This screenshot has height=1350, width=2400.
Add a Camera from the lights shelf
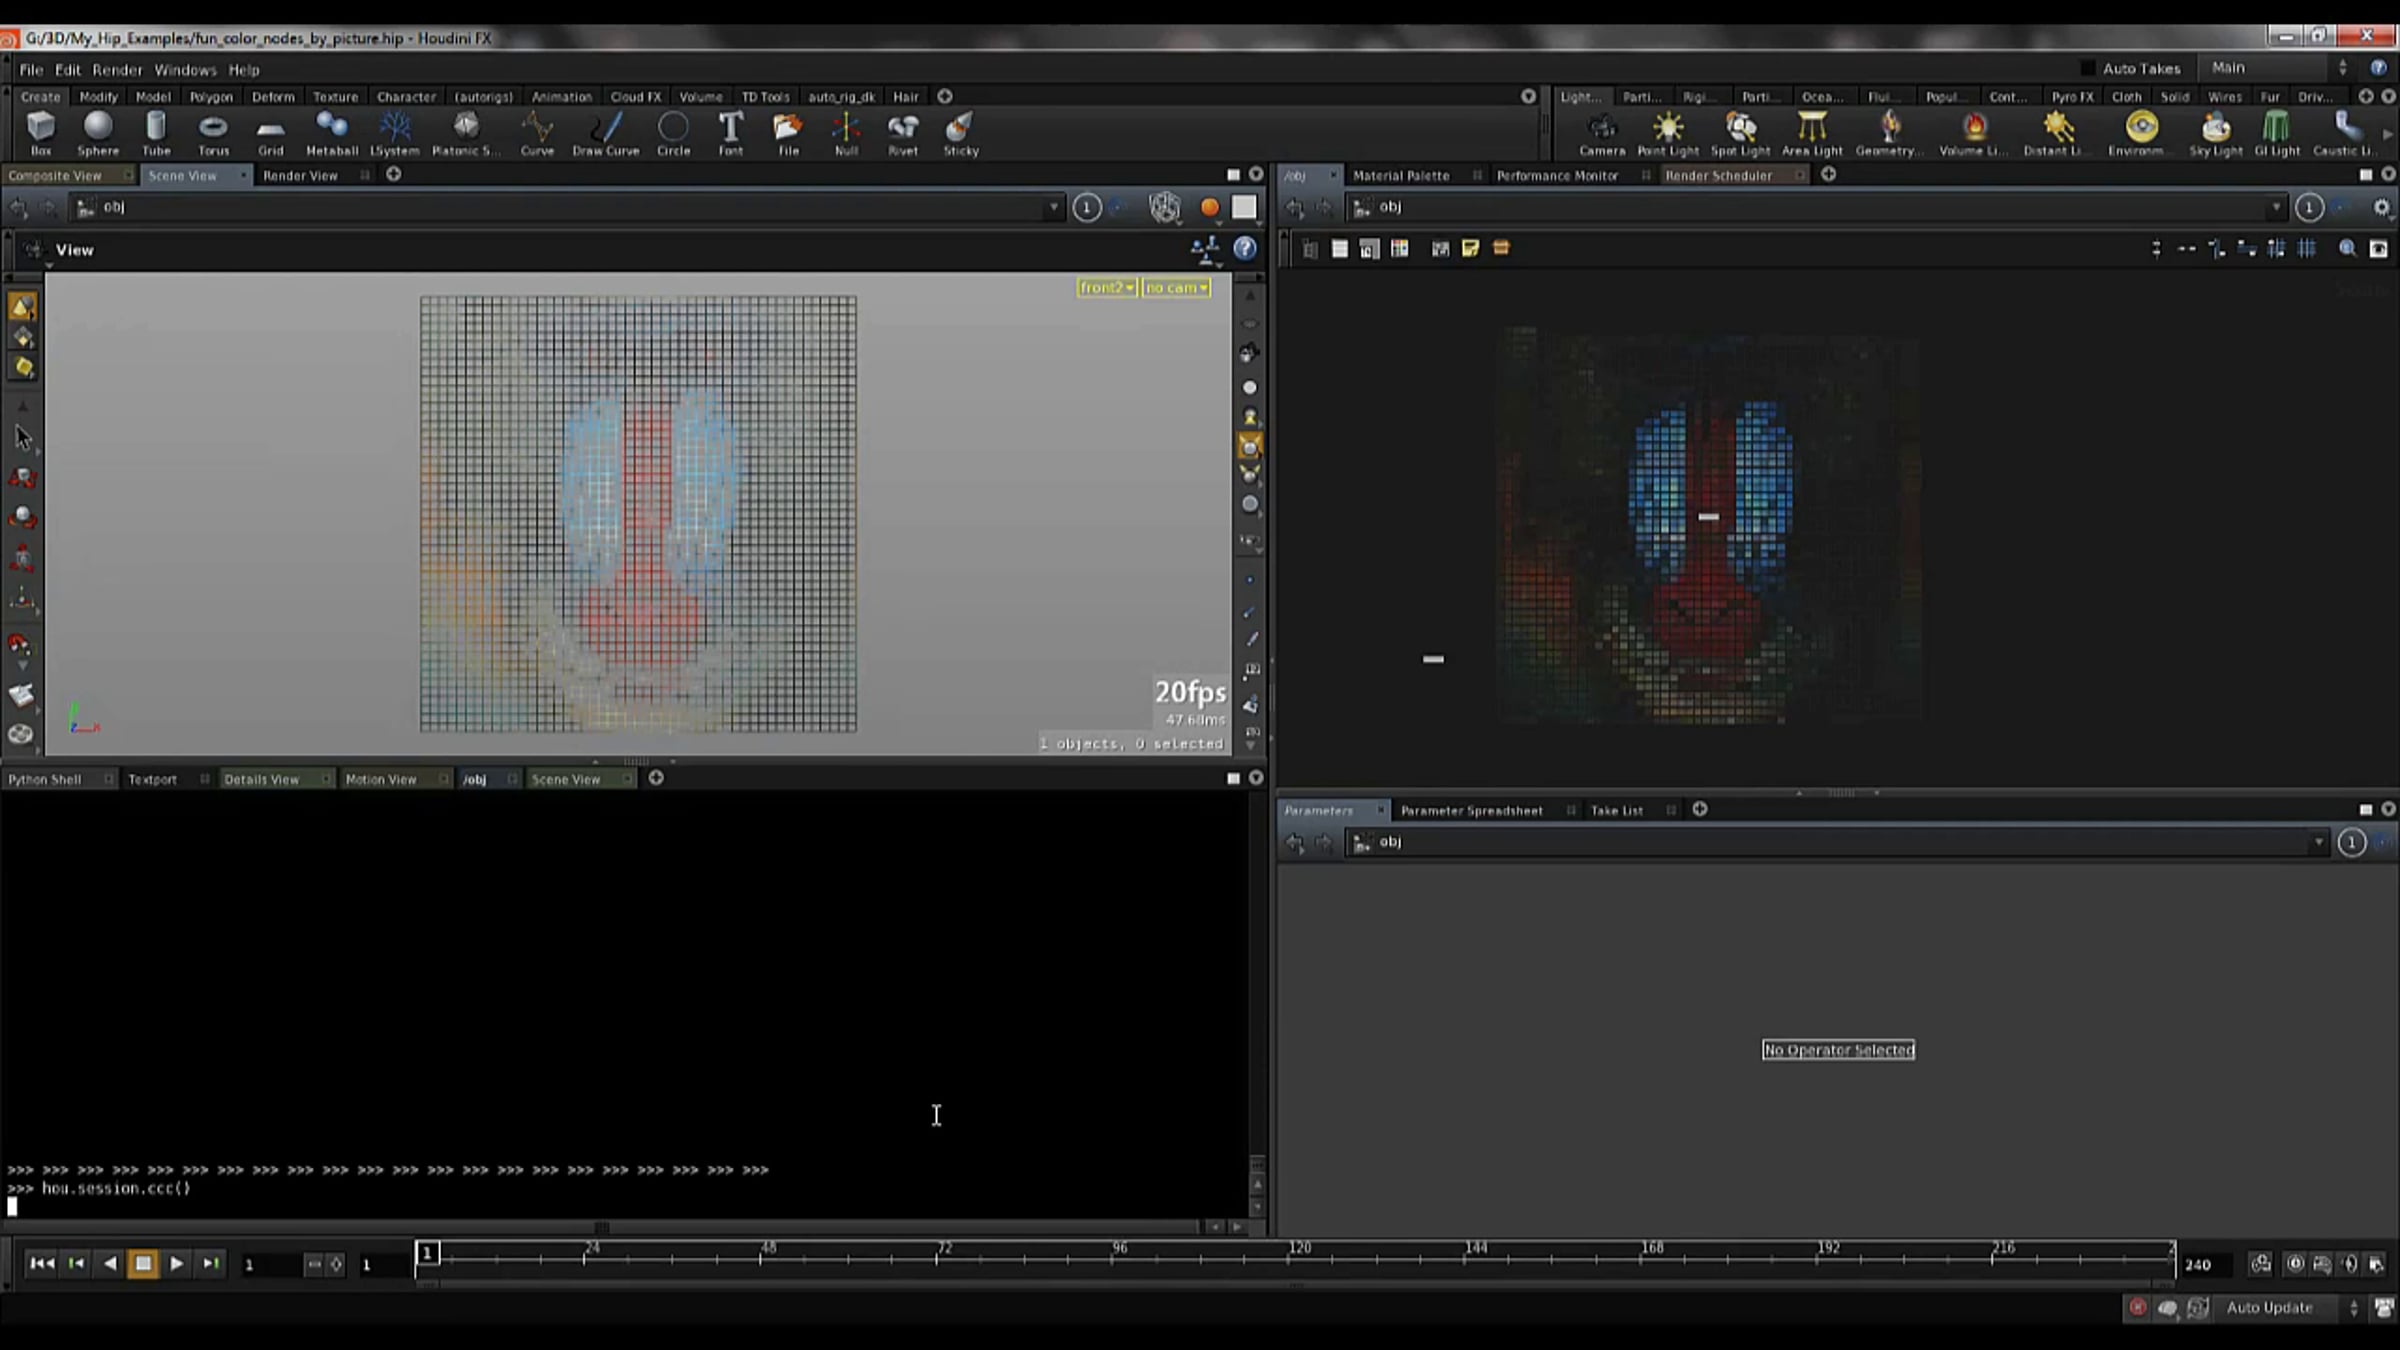[1602, 133]
